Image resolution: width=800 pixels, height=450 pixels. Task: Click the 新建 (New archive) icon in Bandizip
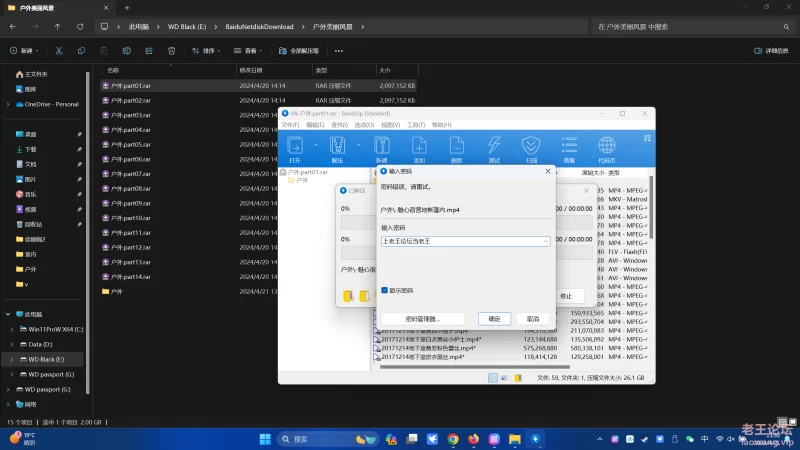[x=381, y=146]
